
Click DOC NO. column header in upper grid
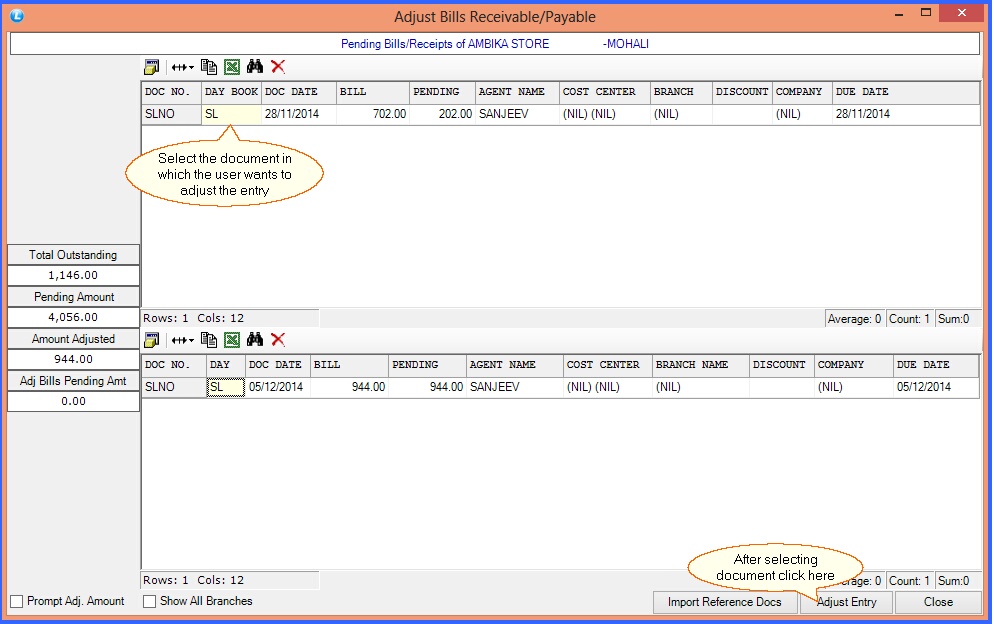pos(171,92)
